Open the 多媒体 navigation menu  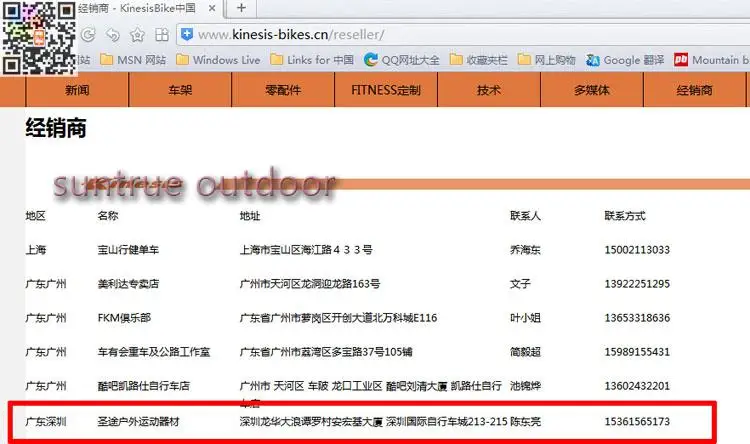click(592, 89)
